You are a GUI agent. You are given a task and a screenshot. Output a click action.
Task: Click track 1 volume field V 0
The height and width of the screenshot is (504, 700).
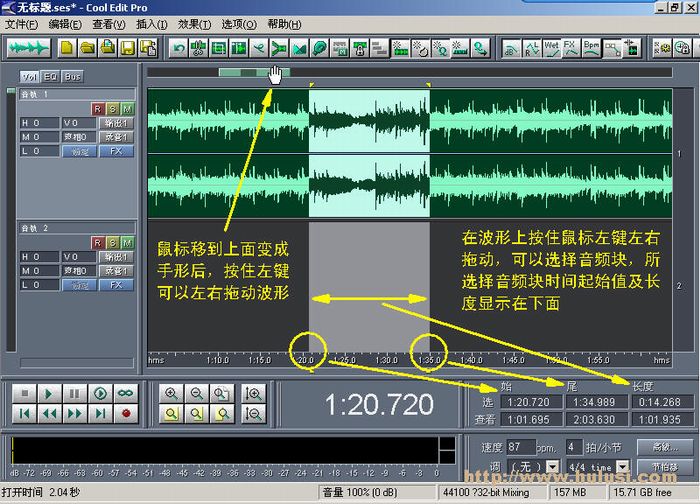pos(79,123)
